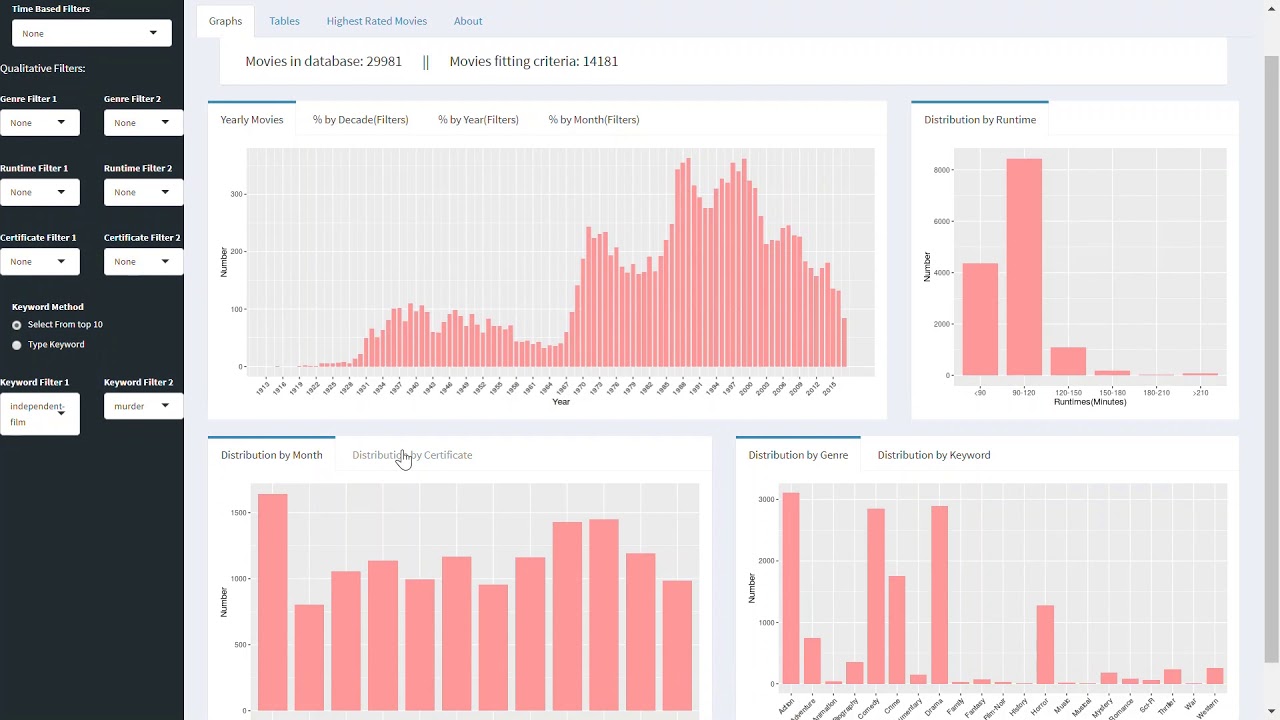
Task: Click the Action bar in genre chart
Action: 791,588
